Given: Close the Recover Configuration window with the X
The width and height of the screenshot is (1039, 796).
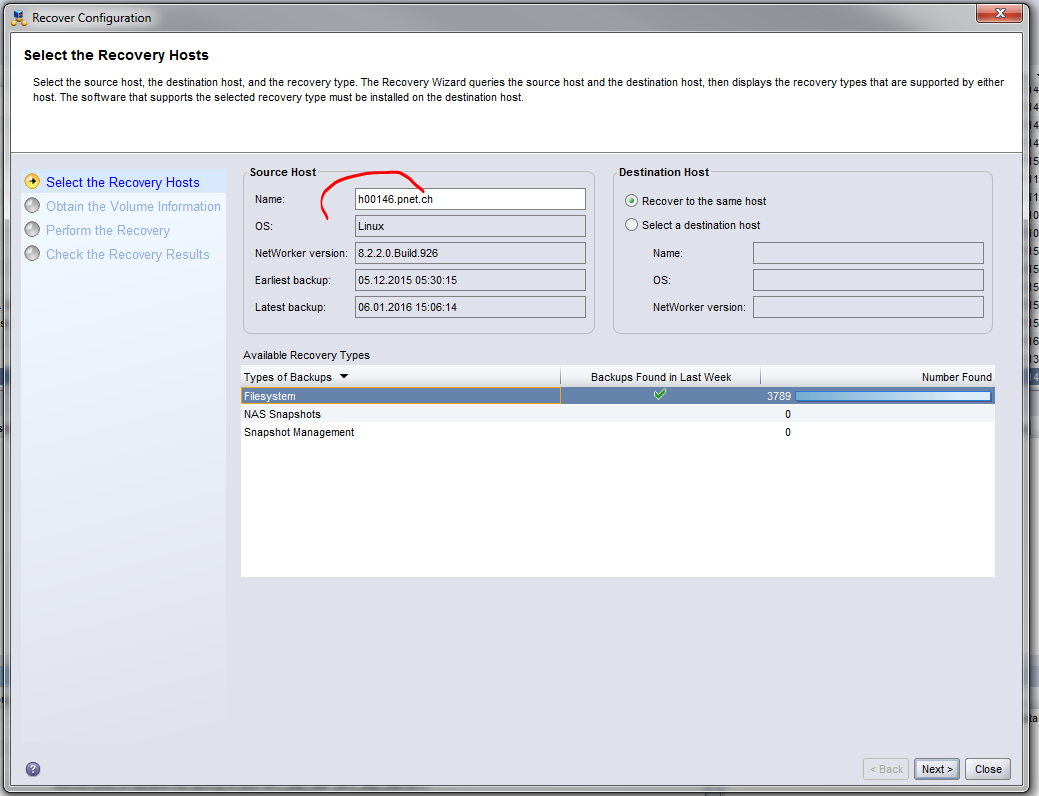Looking at the screenshot, I should [x=1000, y=13].
